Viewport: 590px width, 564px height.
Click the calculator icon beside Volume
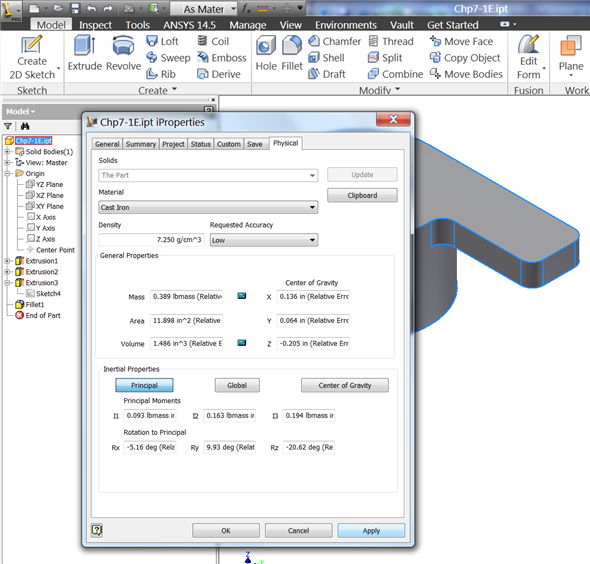pyautogui.click(x=242, y=342)
